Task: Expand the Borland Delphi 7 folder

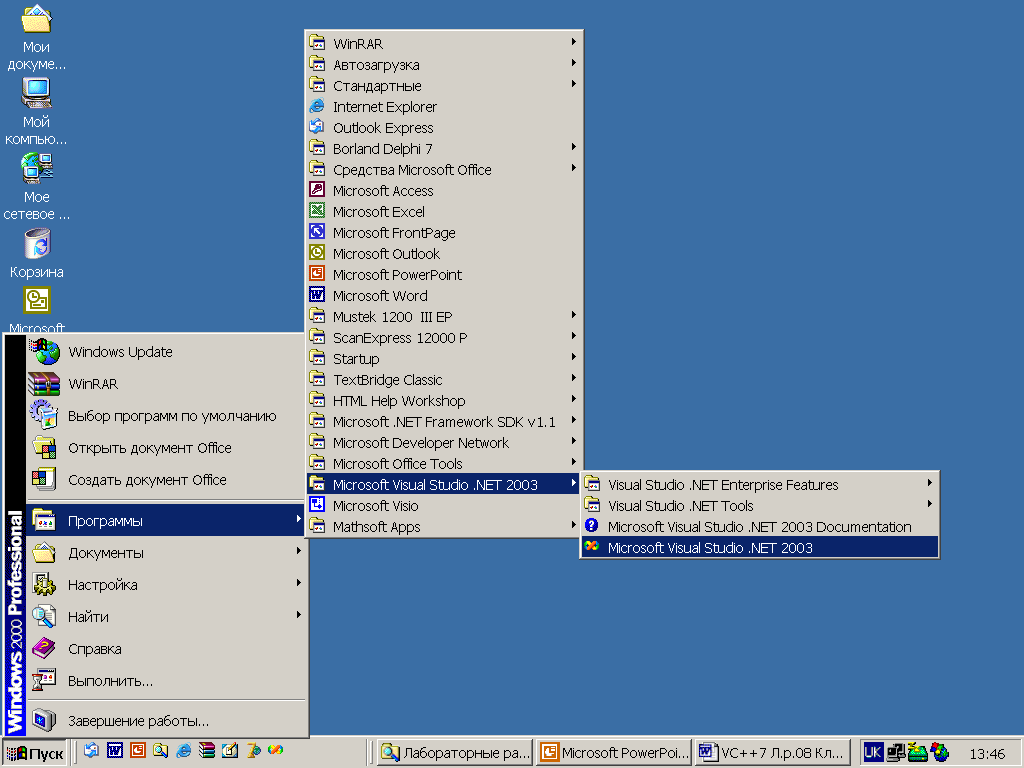Action: pyautogui.click(x=443, y=149)
